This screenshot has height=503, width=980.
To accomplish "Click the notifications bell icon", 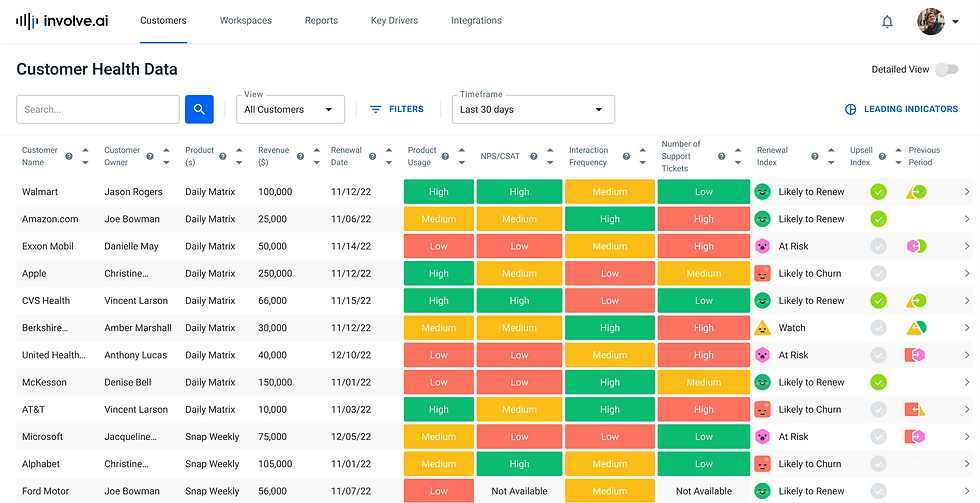I will [887, 22].
